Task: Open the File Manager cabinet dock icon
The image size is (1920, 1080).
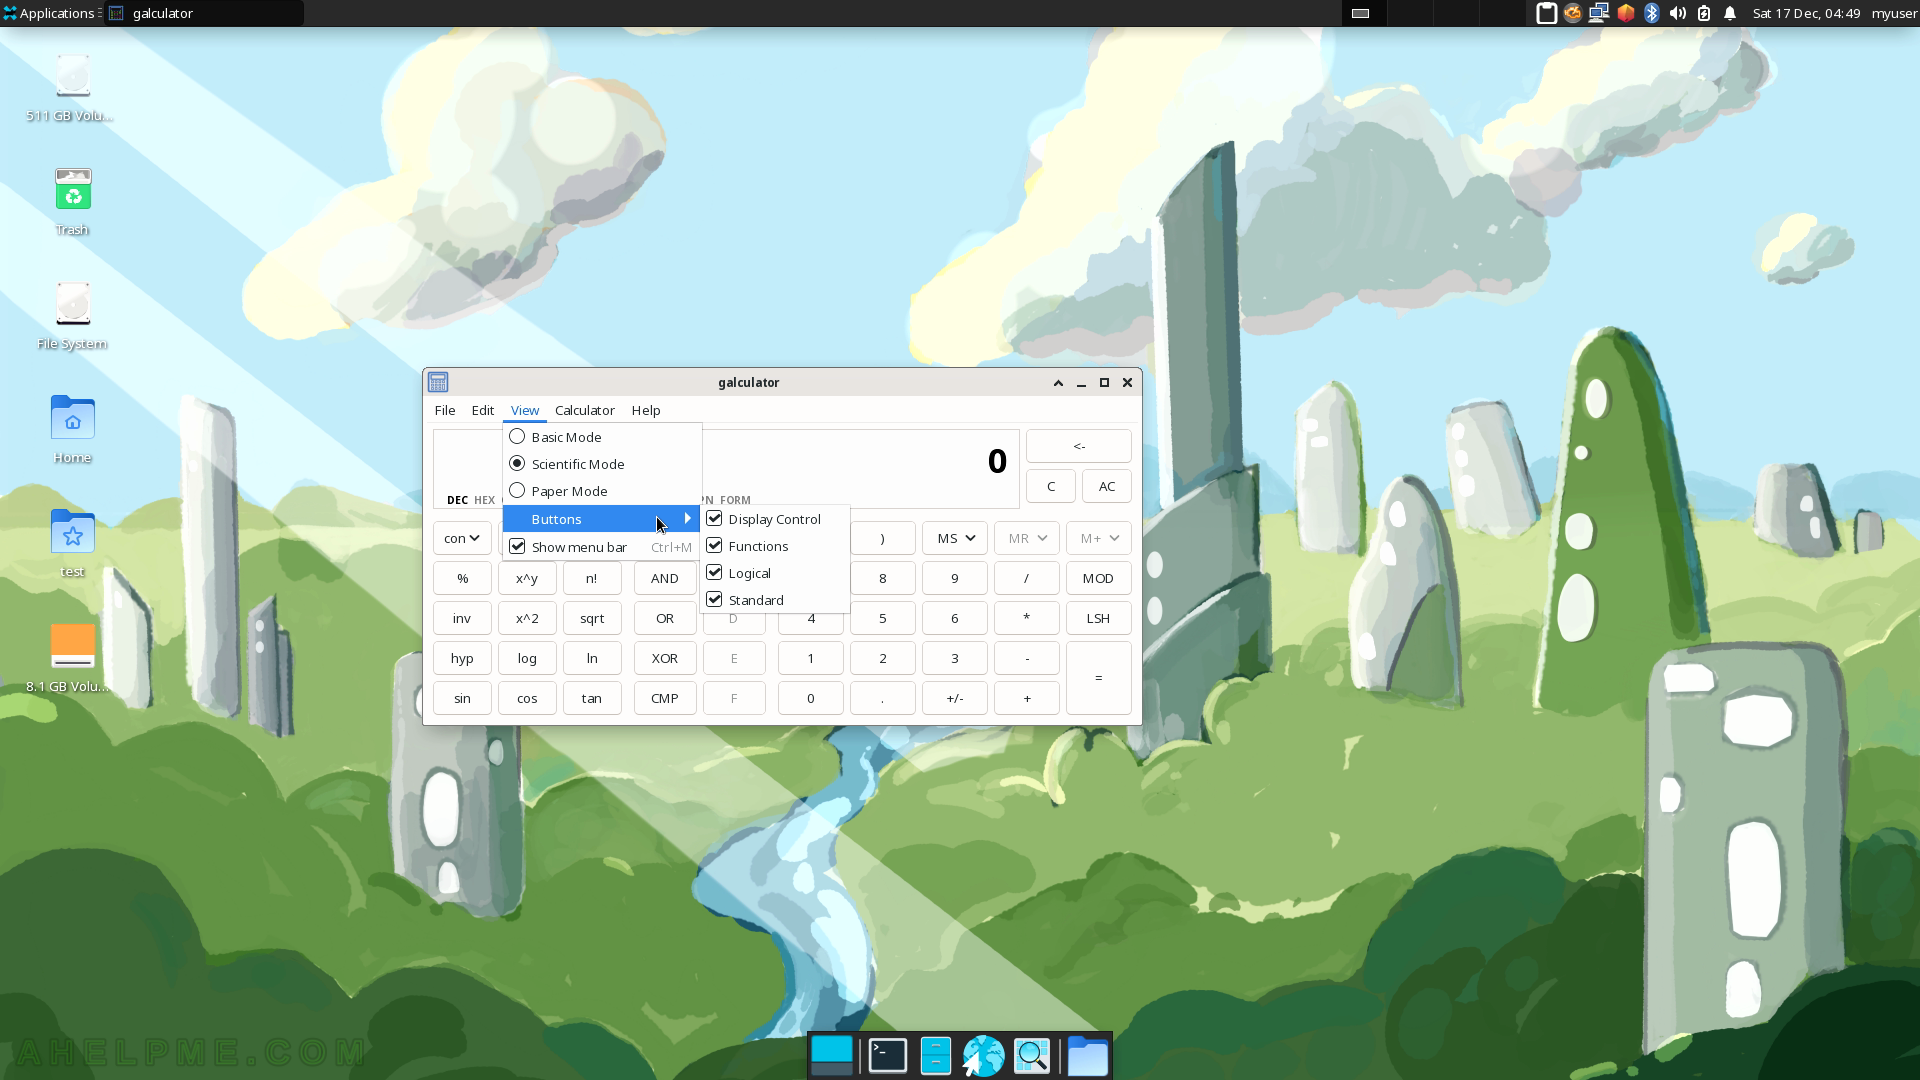Action: pyautogui.click(x=935, y=1056)
